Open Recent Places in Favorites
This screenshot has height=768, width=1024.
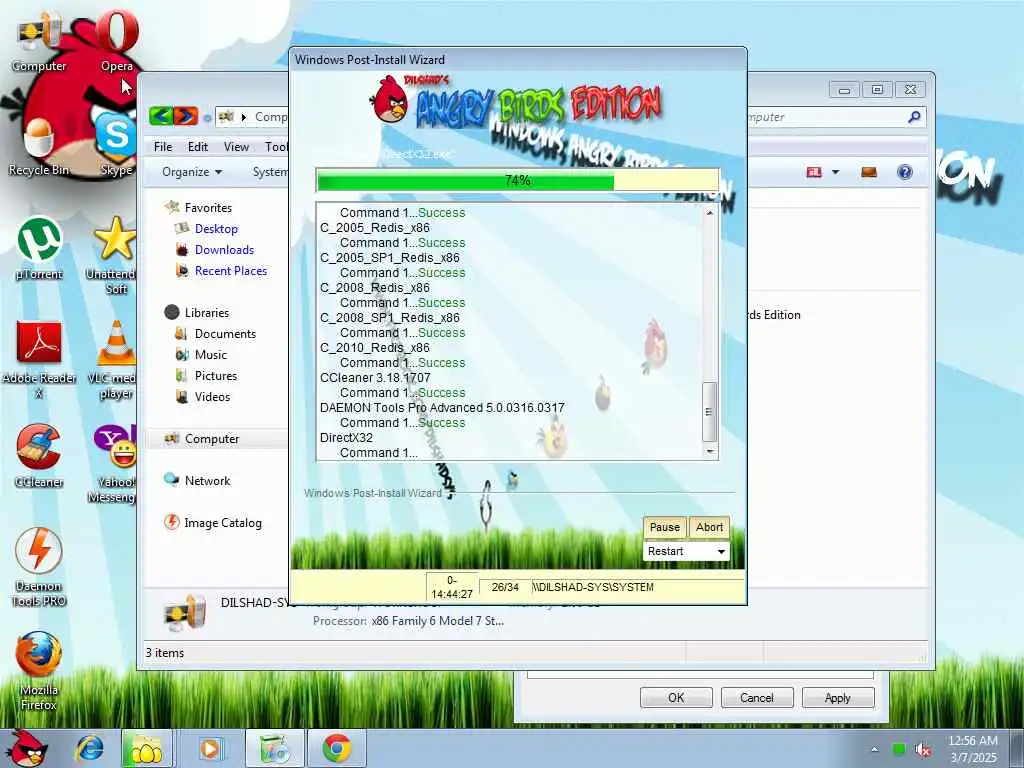[x=231, y=270]
